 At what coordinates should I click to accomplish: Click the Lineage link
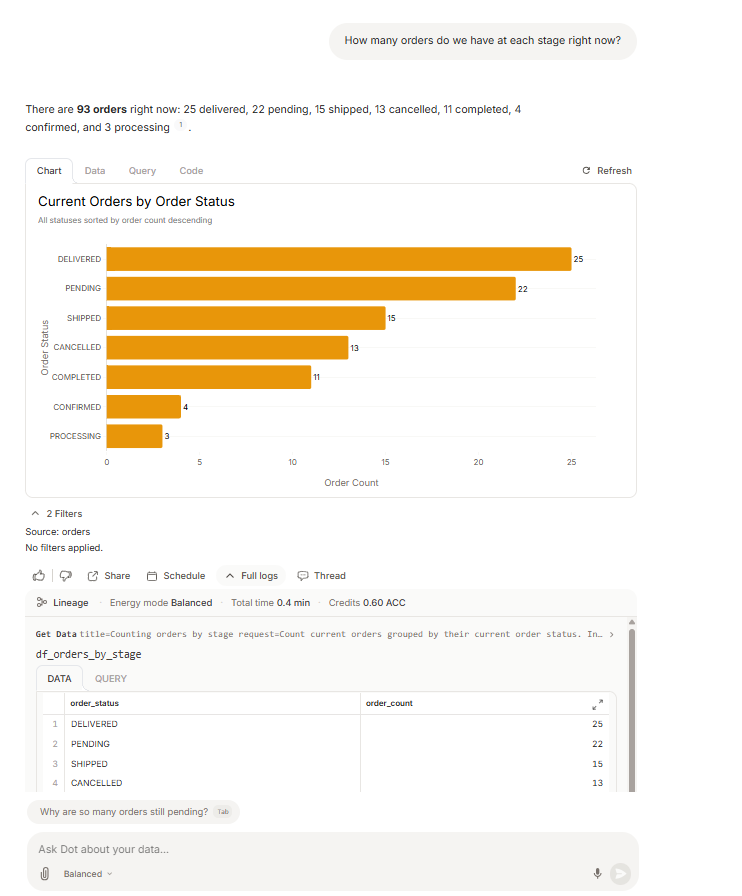tap(63, 602)
